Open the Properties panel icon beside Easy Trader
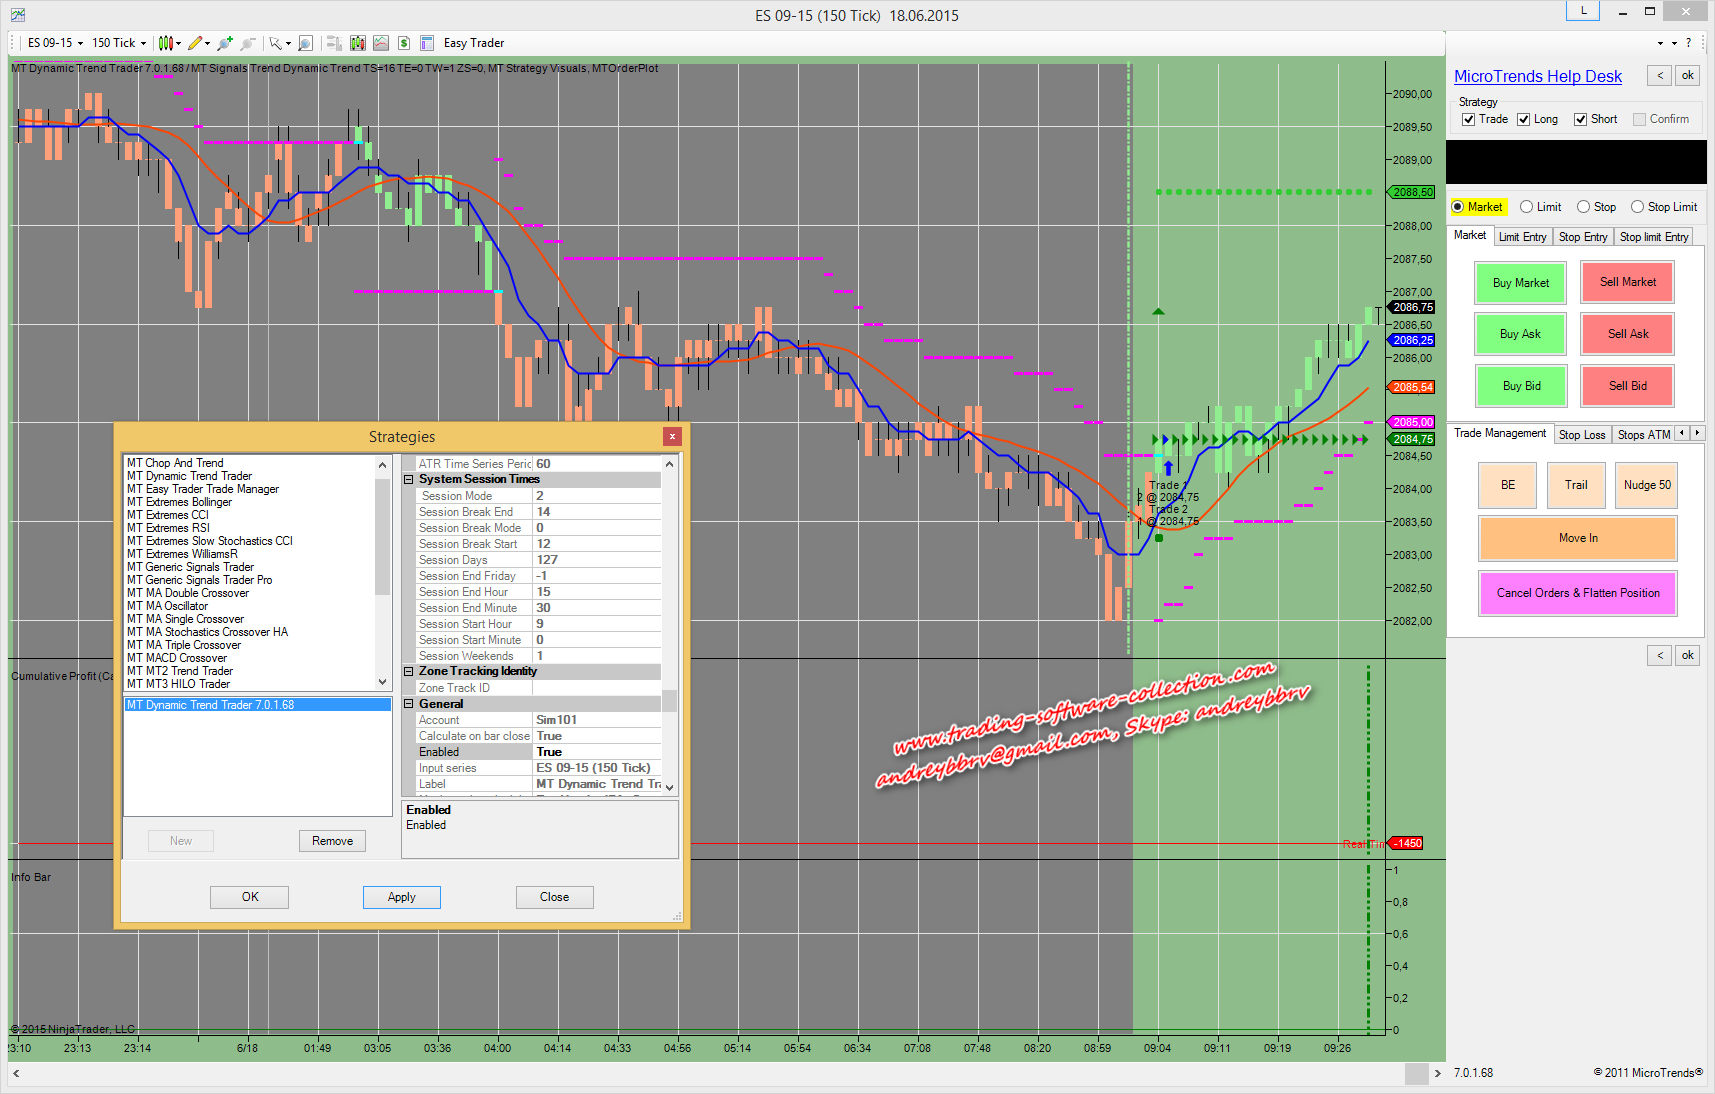 (x=427, y=43)
